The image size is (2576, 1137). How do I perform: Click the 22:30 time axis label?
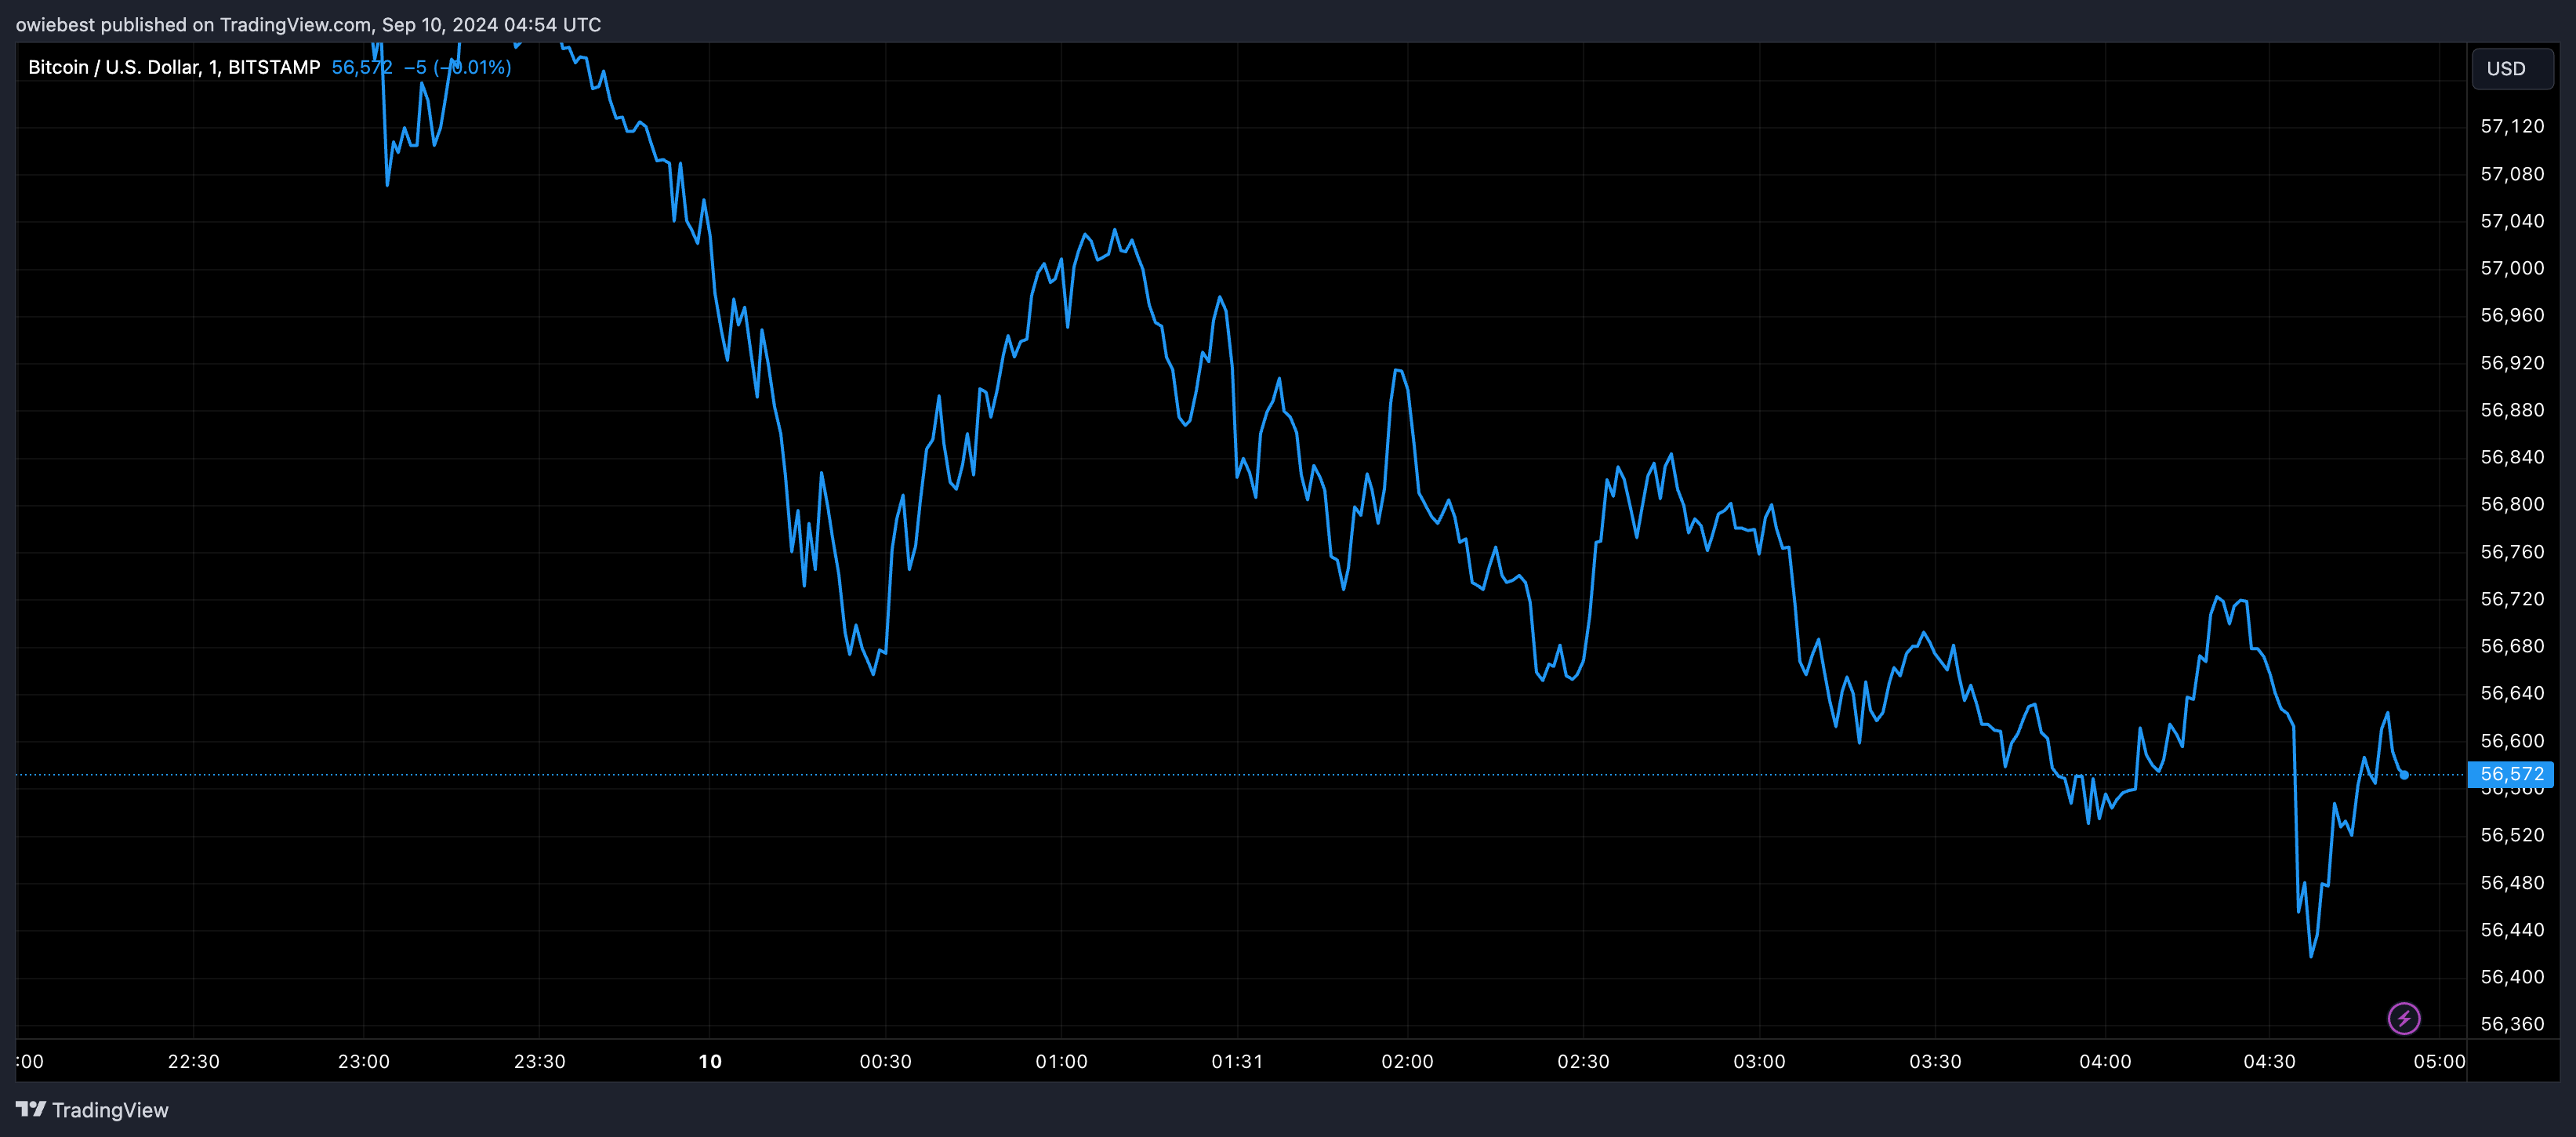(x=193, y=1061)
